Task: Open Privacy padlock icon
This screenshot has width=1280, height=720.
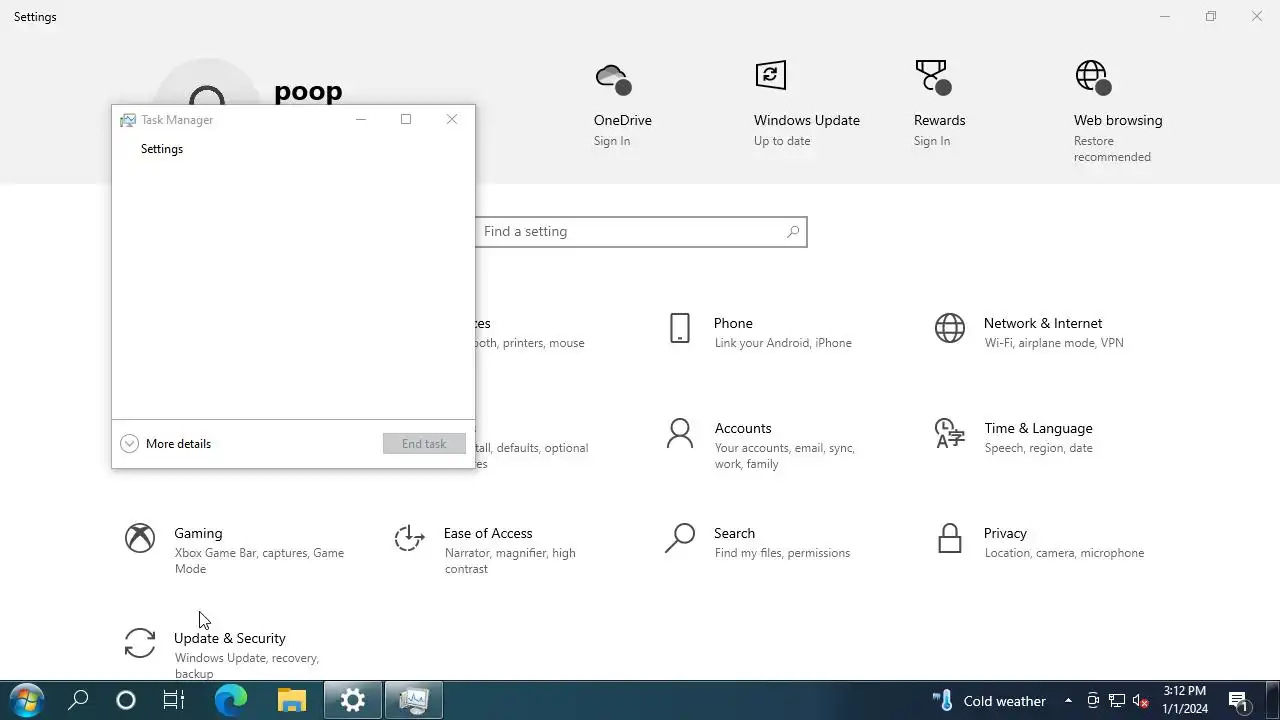Action: click(950, 538)
